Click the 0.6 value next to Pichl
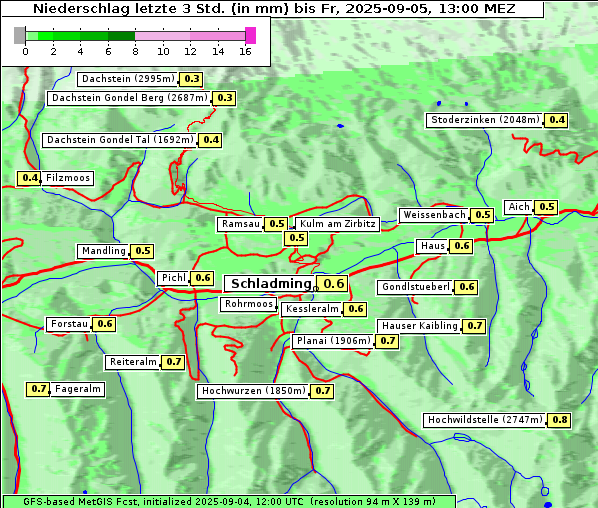The width and height of the screenshot is (598, 508). (x=203, y=278)
